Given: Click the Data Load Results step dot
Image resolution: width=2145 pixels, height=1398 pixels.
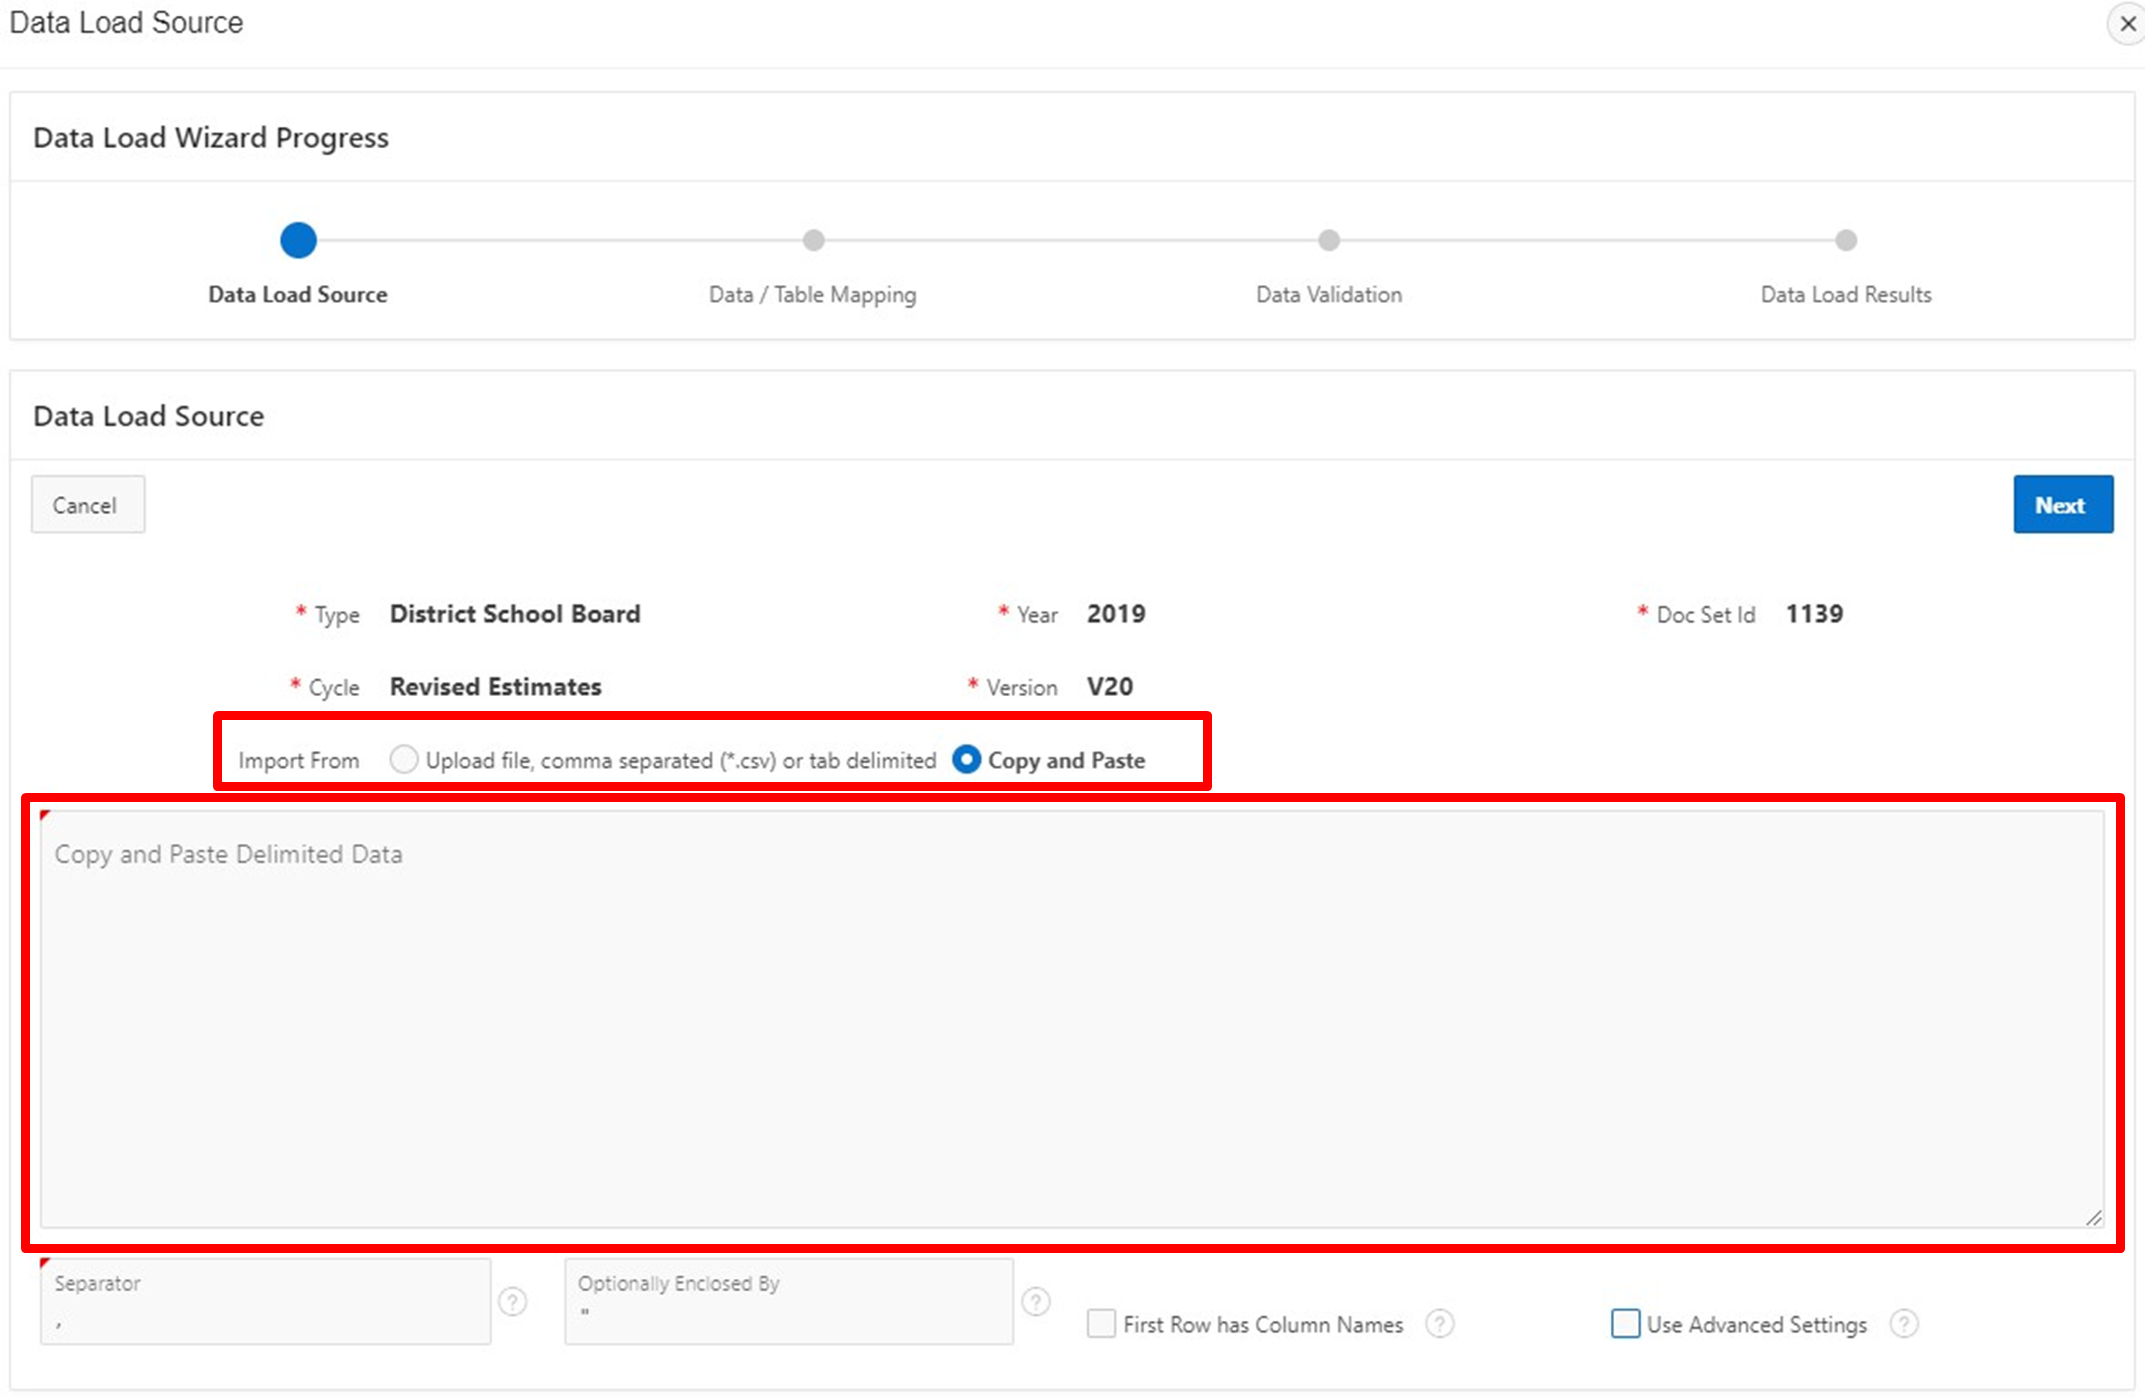Looking at the screenshot, I should [1846, 240].
